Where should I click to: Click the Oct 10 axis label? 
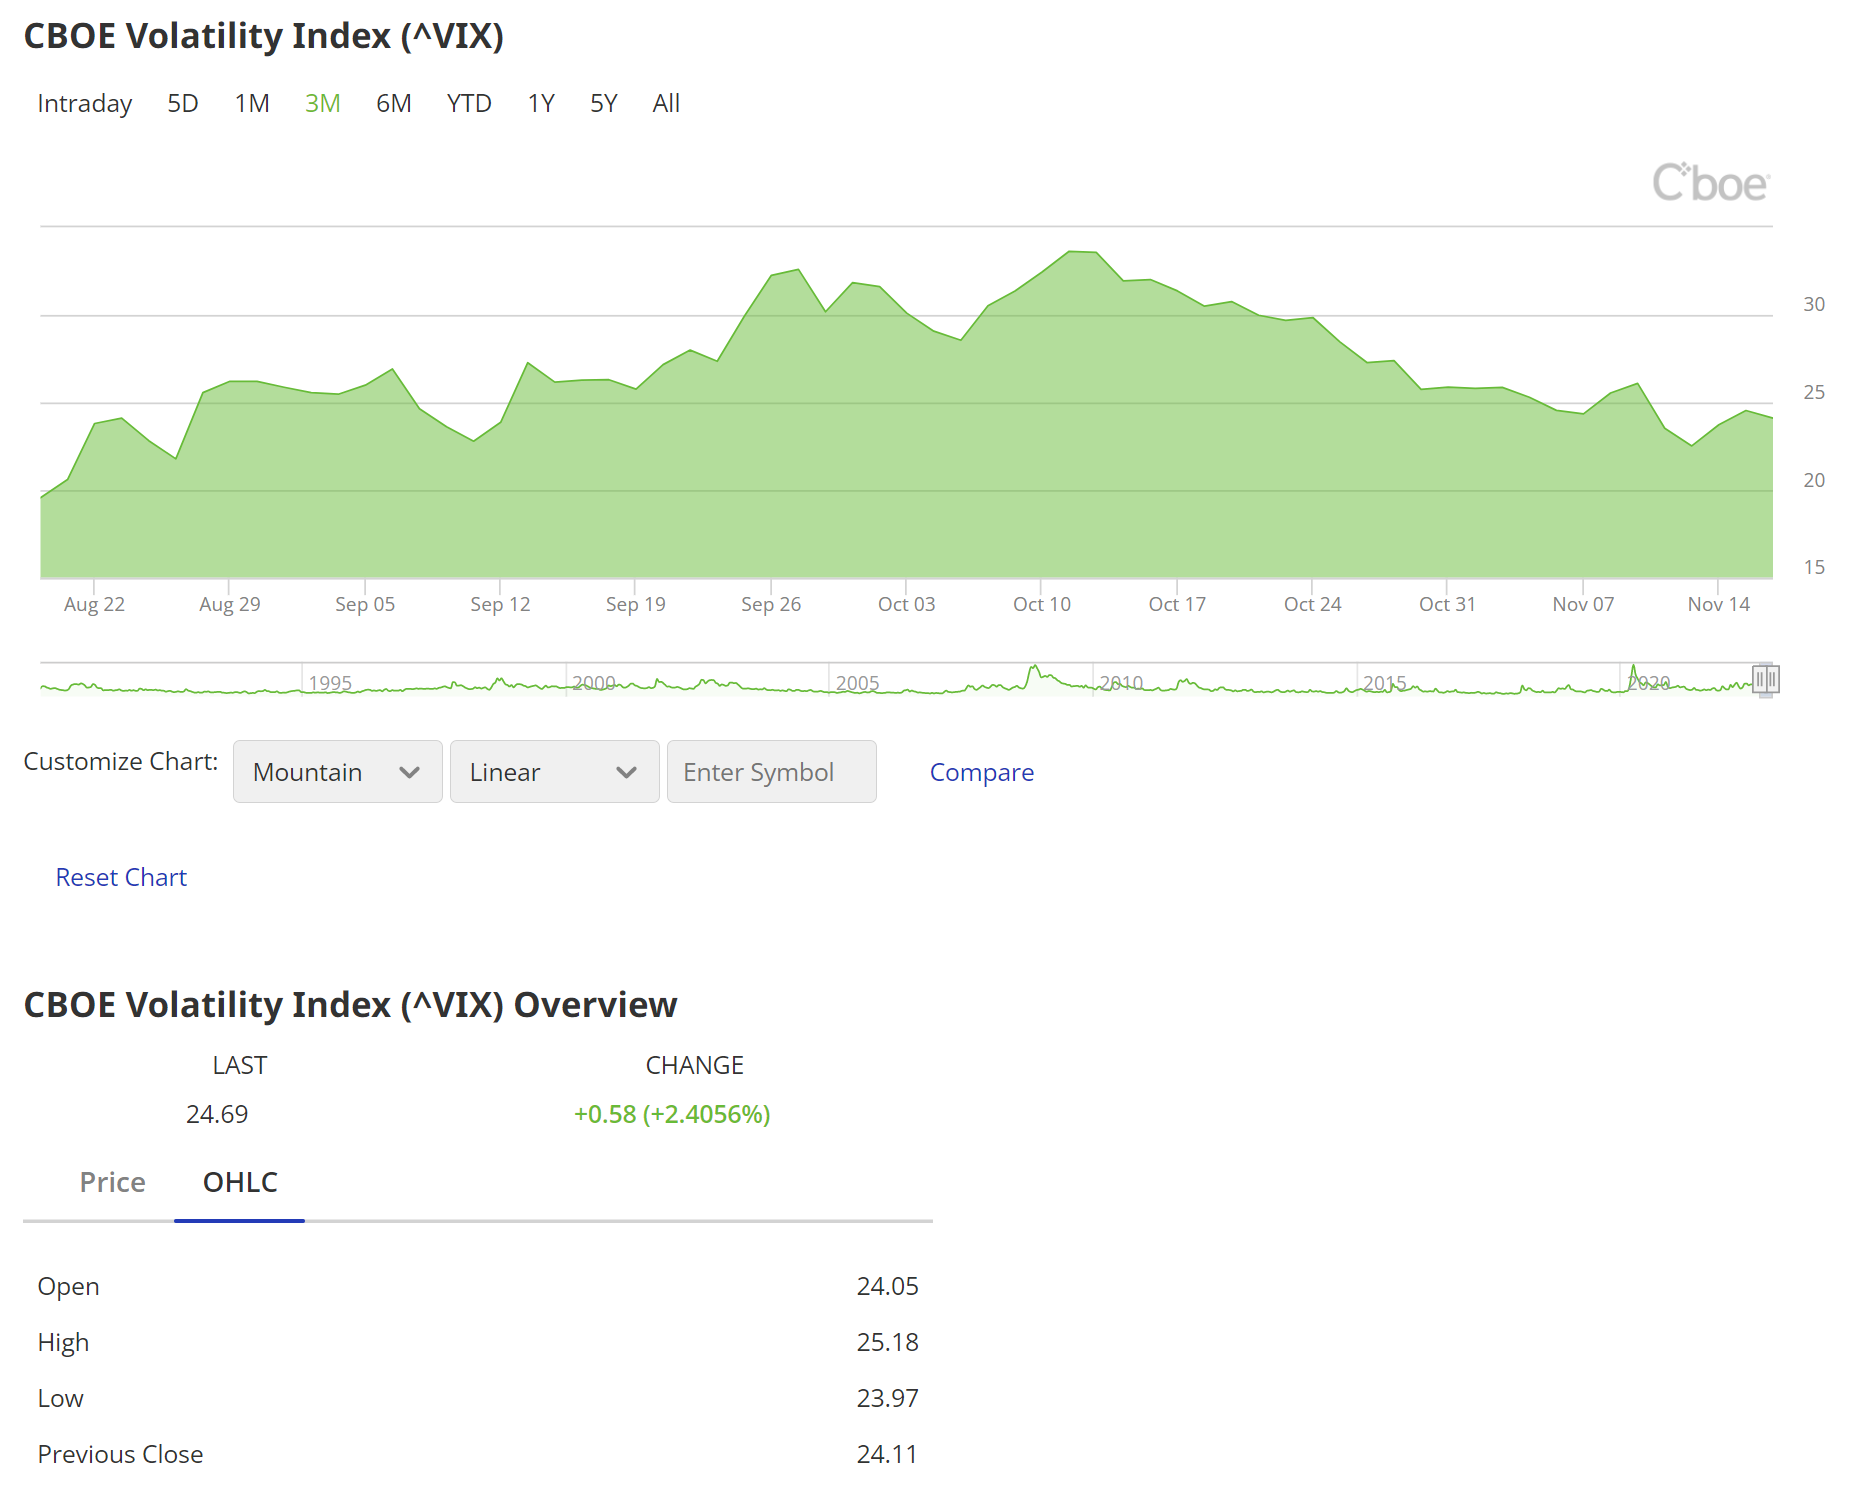click(x=1042, y=604)
